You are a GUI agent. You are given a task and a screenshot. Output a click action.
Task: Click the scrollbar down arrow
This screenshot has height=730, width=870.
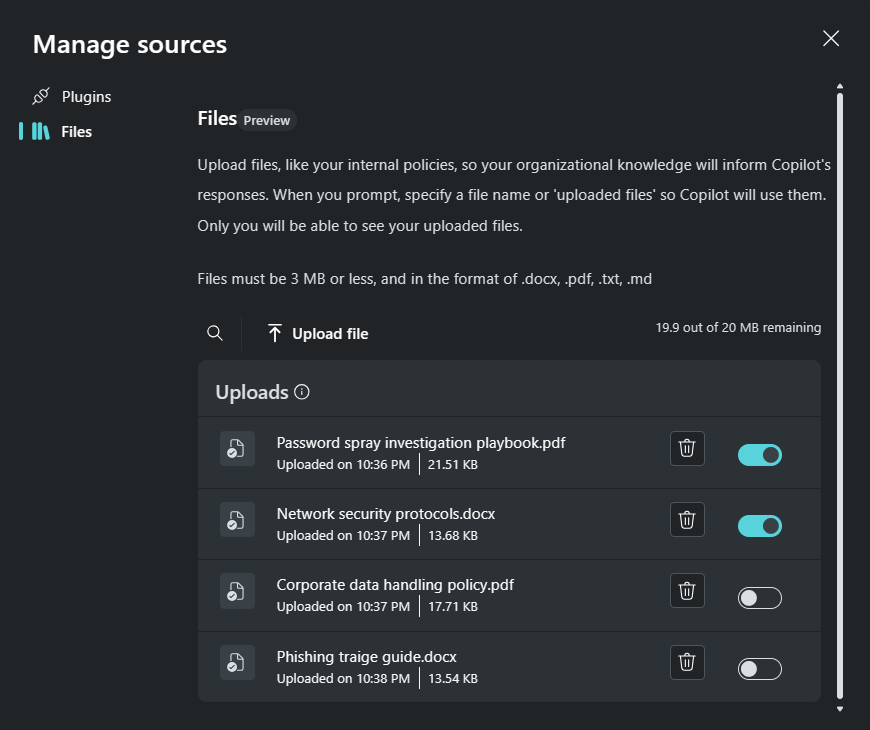click(839, 709)
